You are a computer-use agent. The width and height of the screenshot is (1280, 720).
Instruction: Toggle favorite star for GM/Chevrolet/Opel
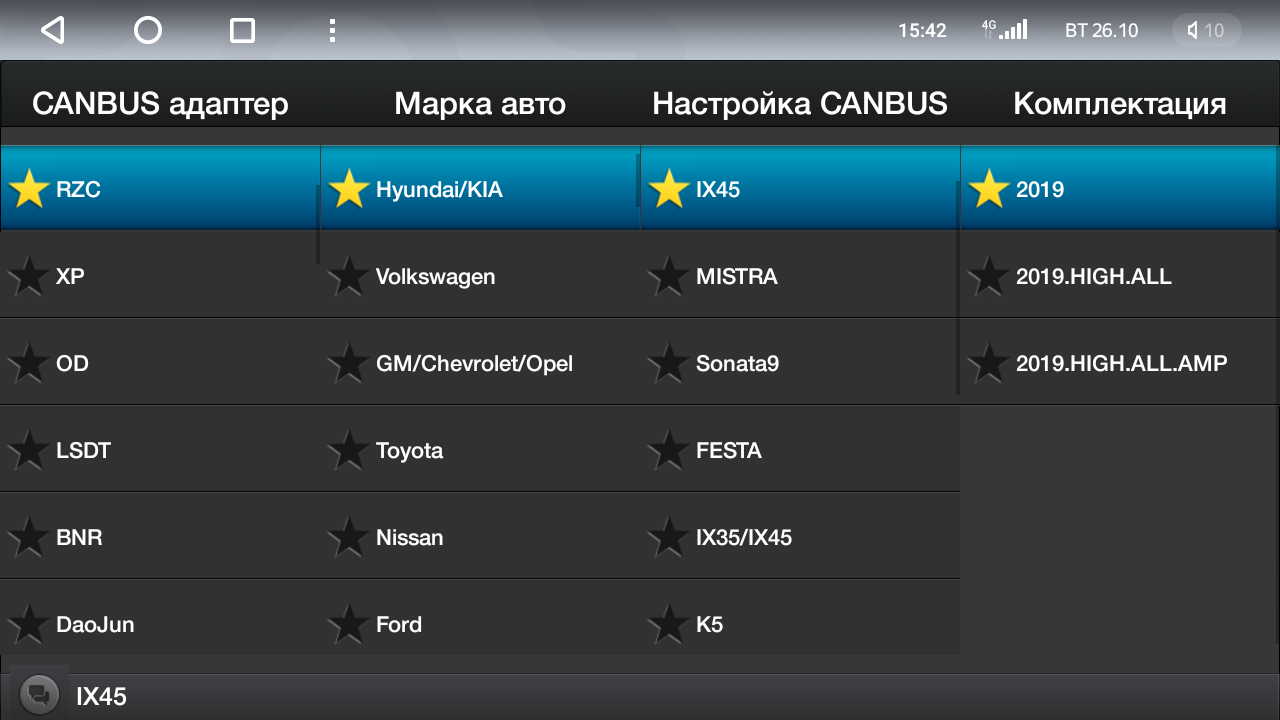click(x=349, y=363)
